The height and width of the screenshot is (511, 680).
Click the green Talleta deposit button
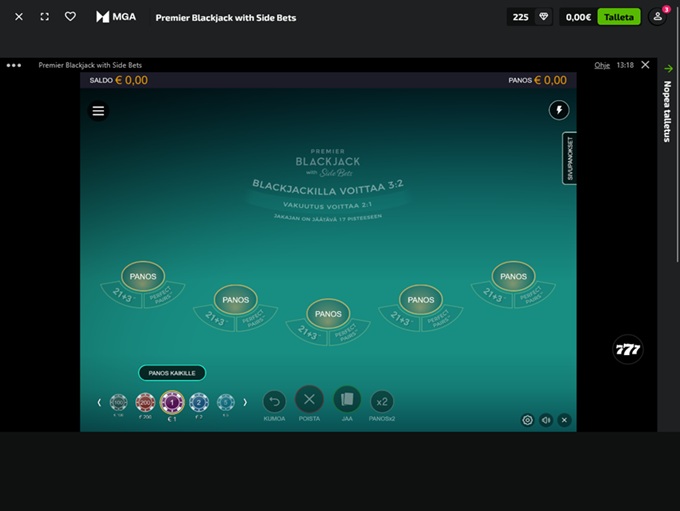[618, 17]
